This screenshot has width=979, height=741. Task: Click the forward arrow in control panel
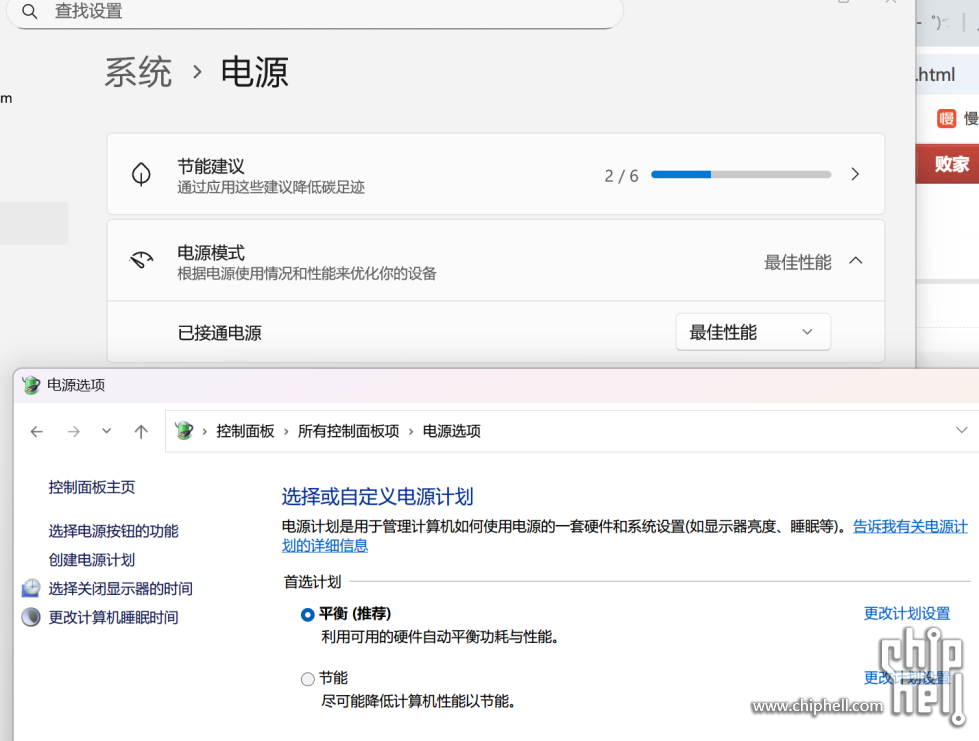point(73,432)
